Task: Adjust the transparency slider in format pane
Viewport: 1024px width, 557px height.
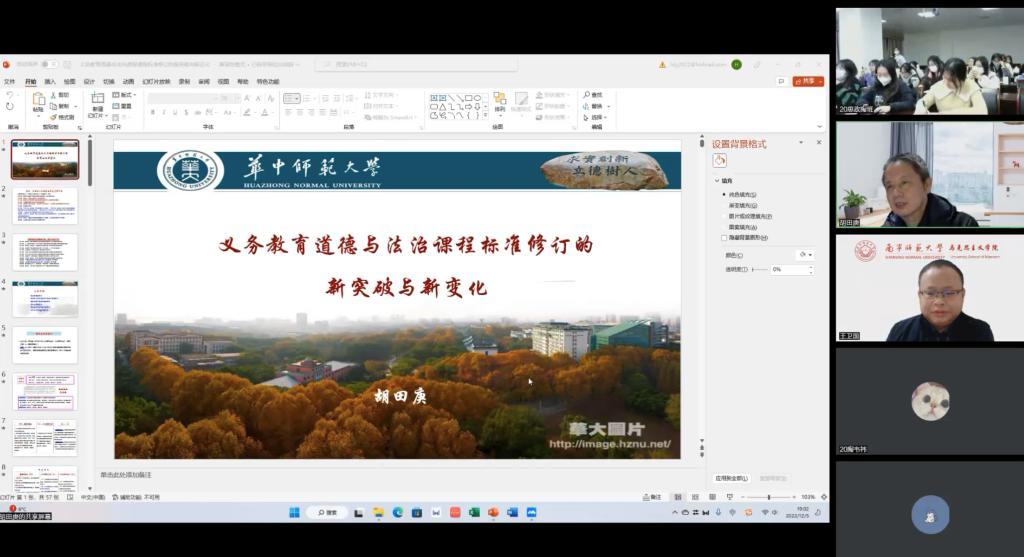Action: (x=759, y=269)
